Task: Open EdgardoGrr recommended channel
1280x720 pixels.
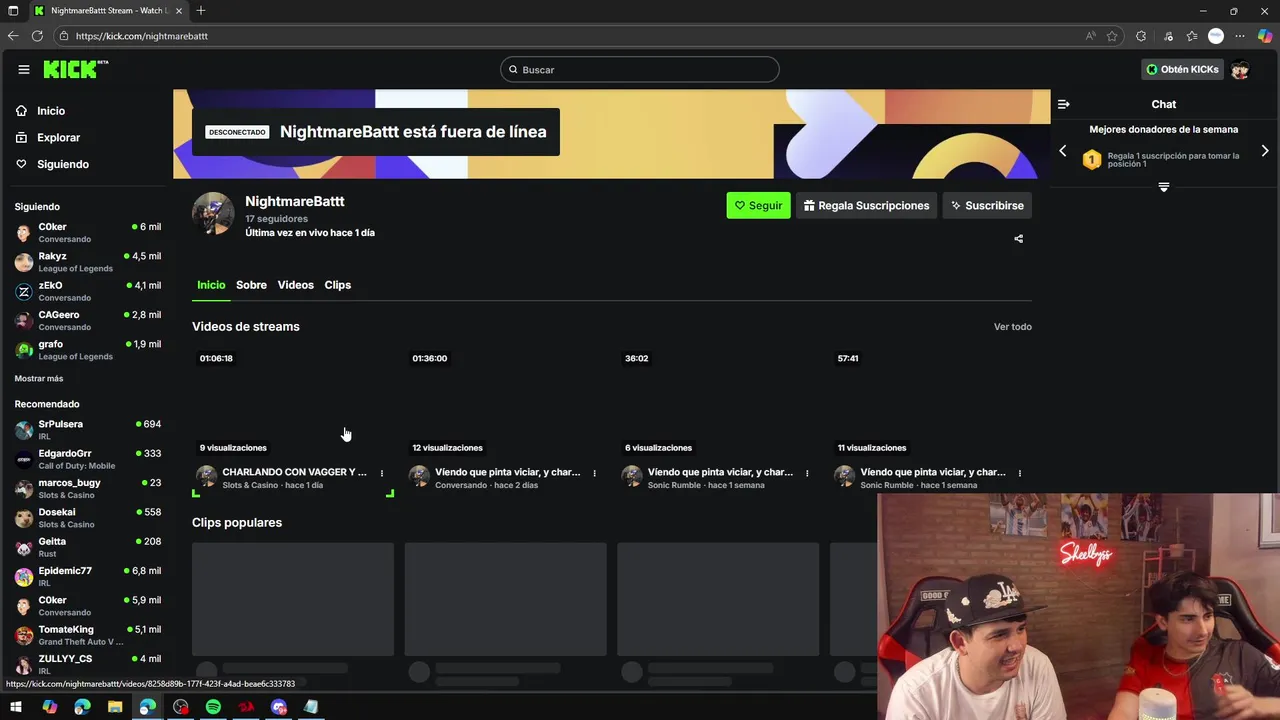Action: (x=88, y=459)
